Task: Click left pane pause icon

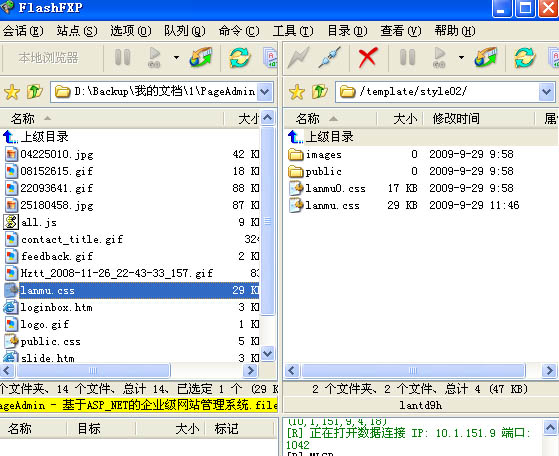Action: click(x=123, y=57)
